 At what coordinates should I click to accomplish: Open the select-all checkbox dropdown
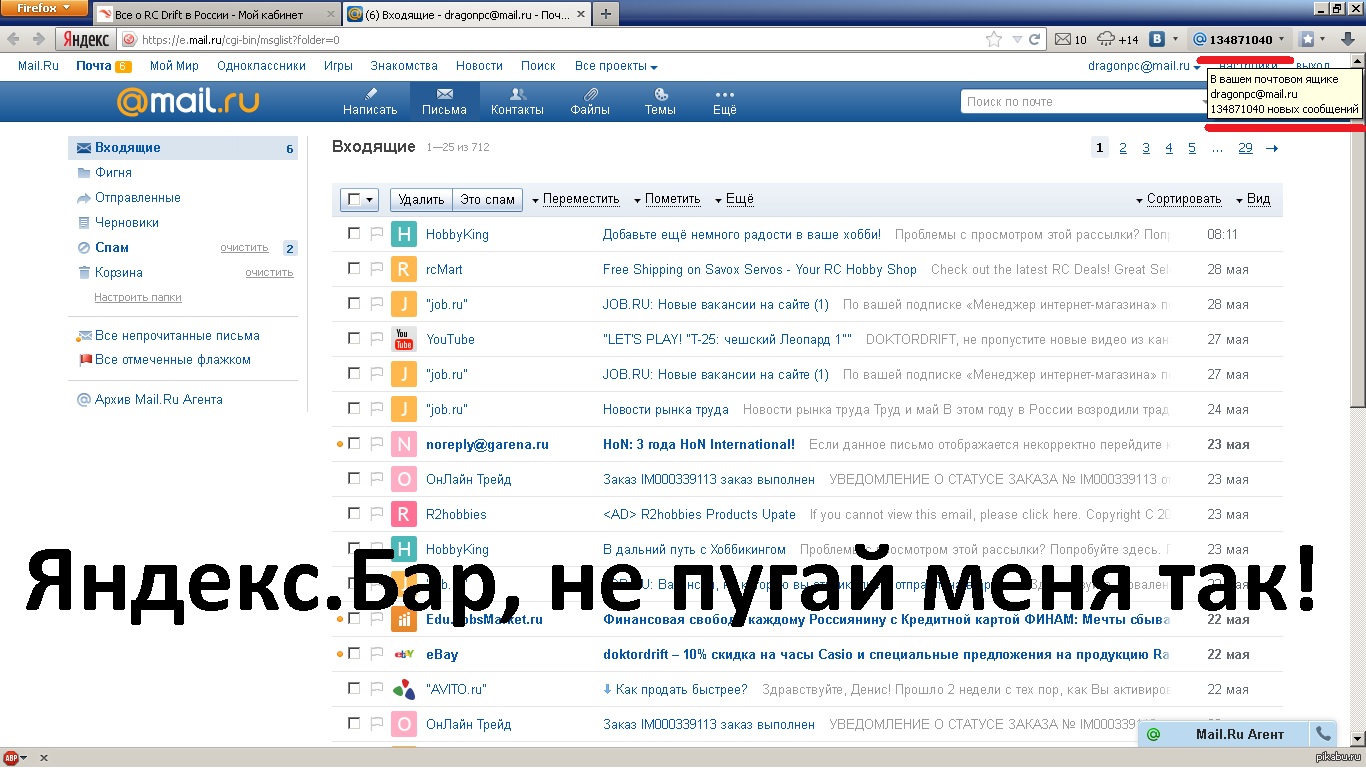point(360,199)
